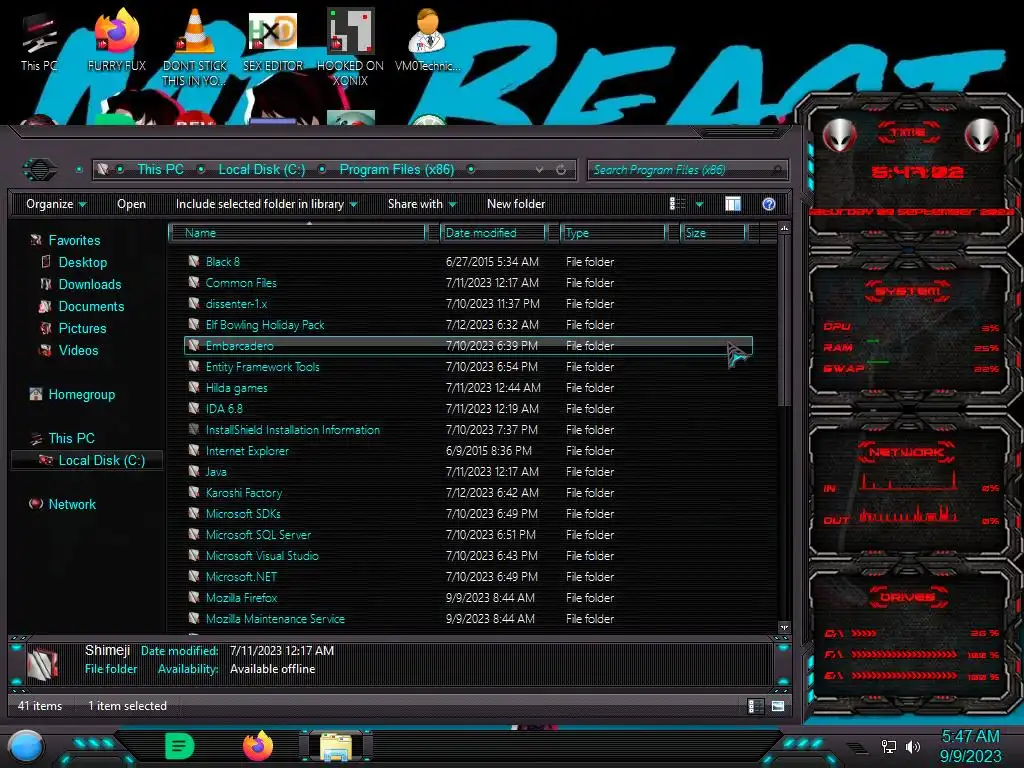Open VM0Technic desktop shortcut
Viewport: 1024px width, 768px height.
(428, 40)
